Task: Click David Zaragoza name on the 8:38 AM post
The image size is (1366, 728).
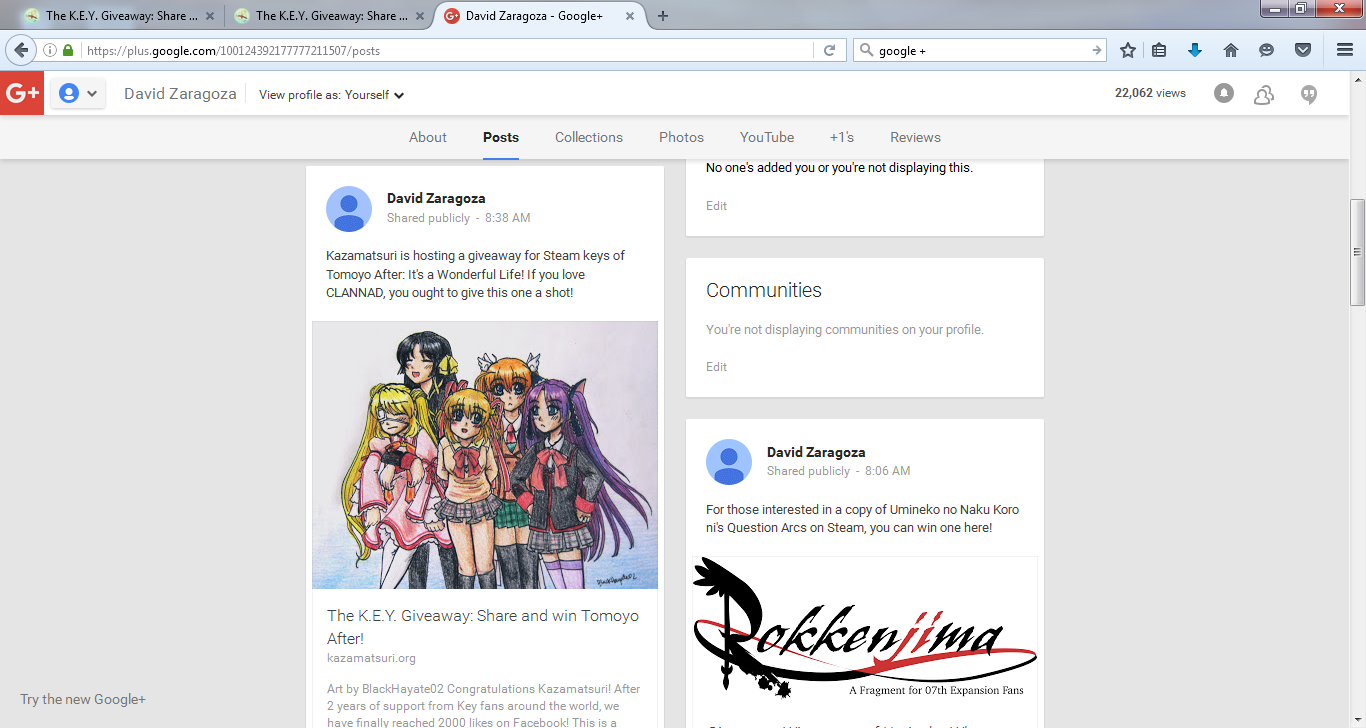Action: [436, 199]
